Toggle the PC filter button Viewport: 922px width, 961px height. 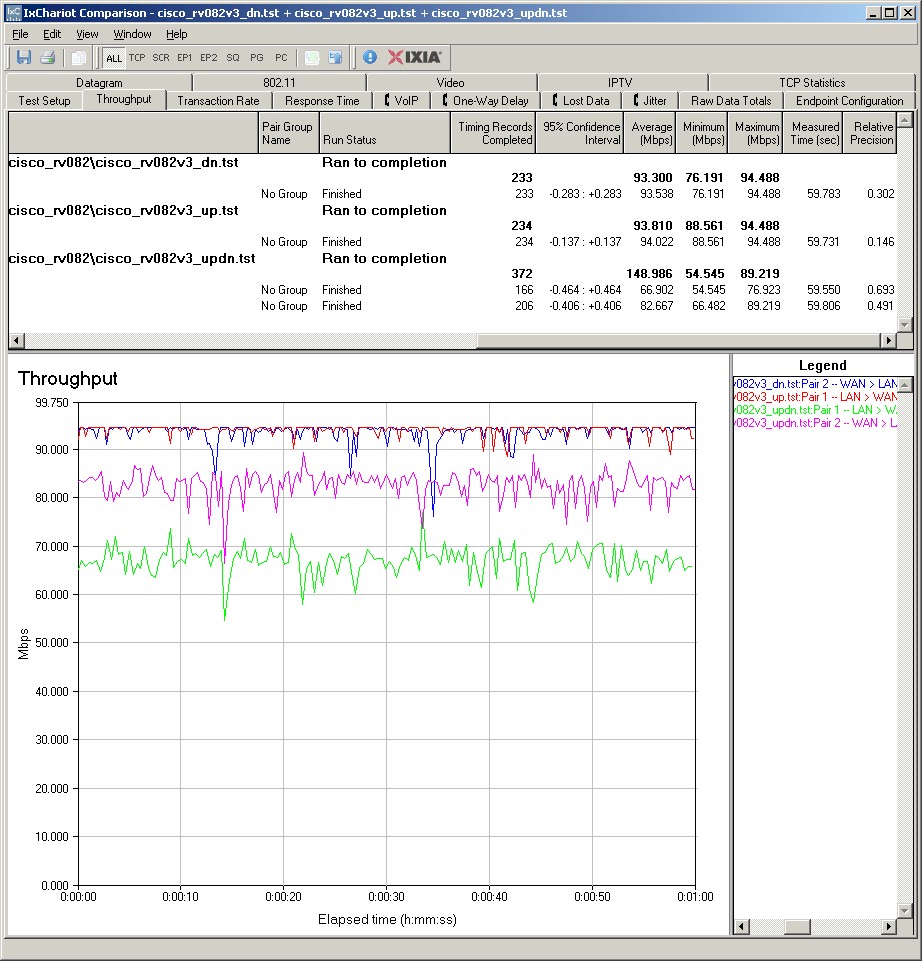[x=281, y=58]
